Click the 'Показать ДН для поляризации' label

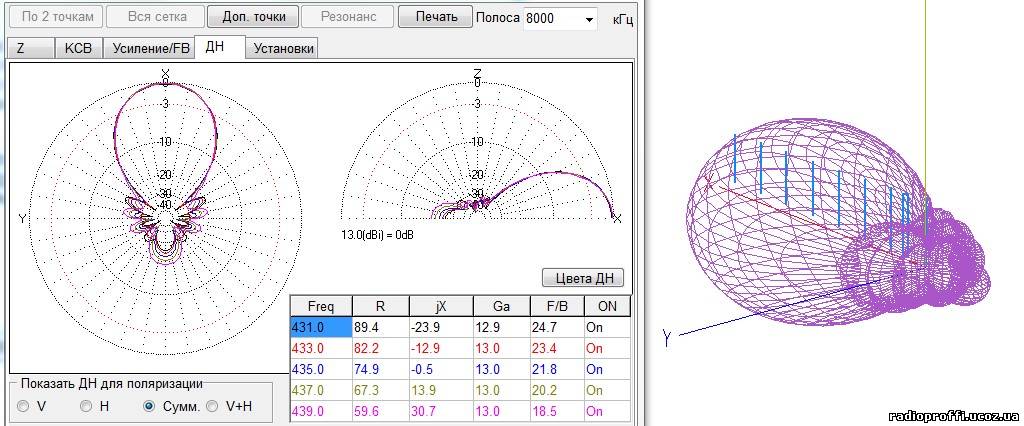pos(112,384)
